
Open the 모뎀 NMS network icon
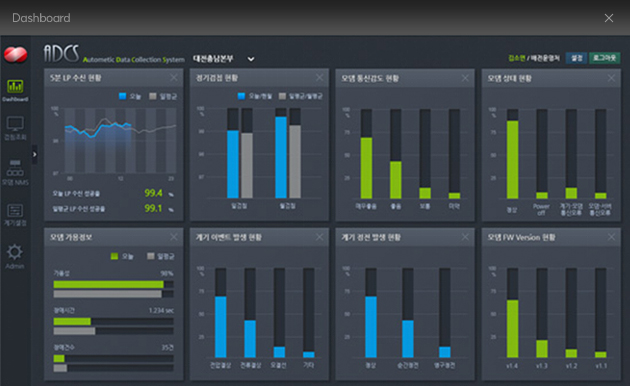click(15, 168)
